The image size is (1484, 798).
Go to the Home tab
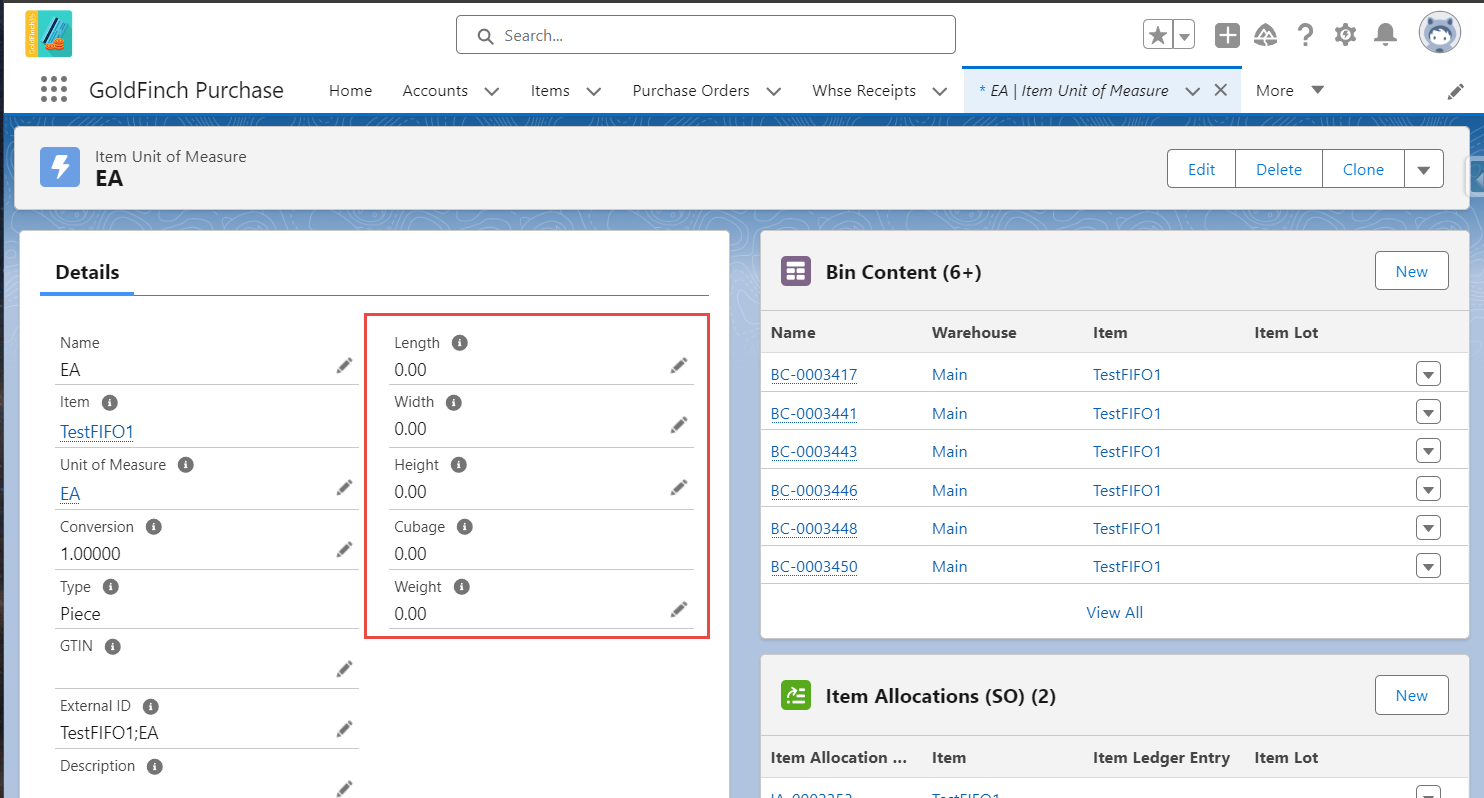pyautogui.click(x=350, y=90)
